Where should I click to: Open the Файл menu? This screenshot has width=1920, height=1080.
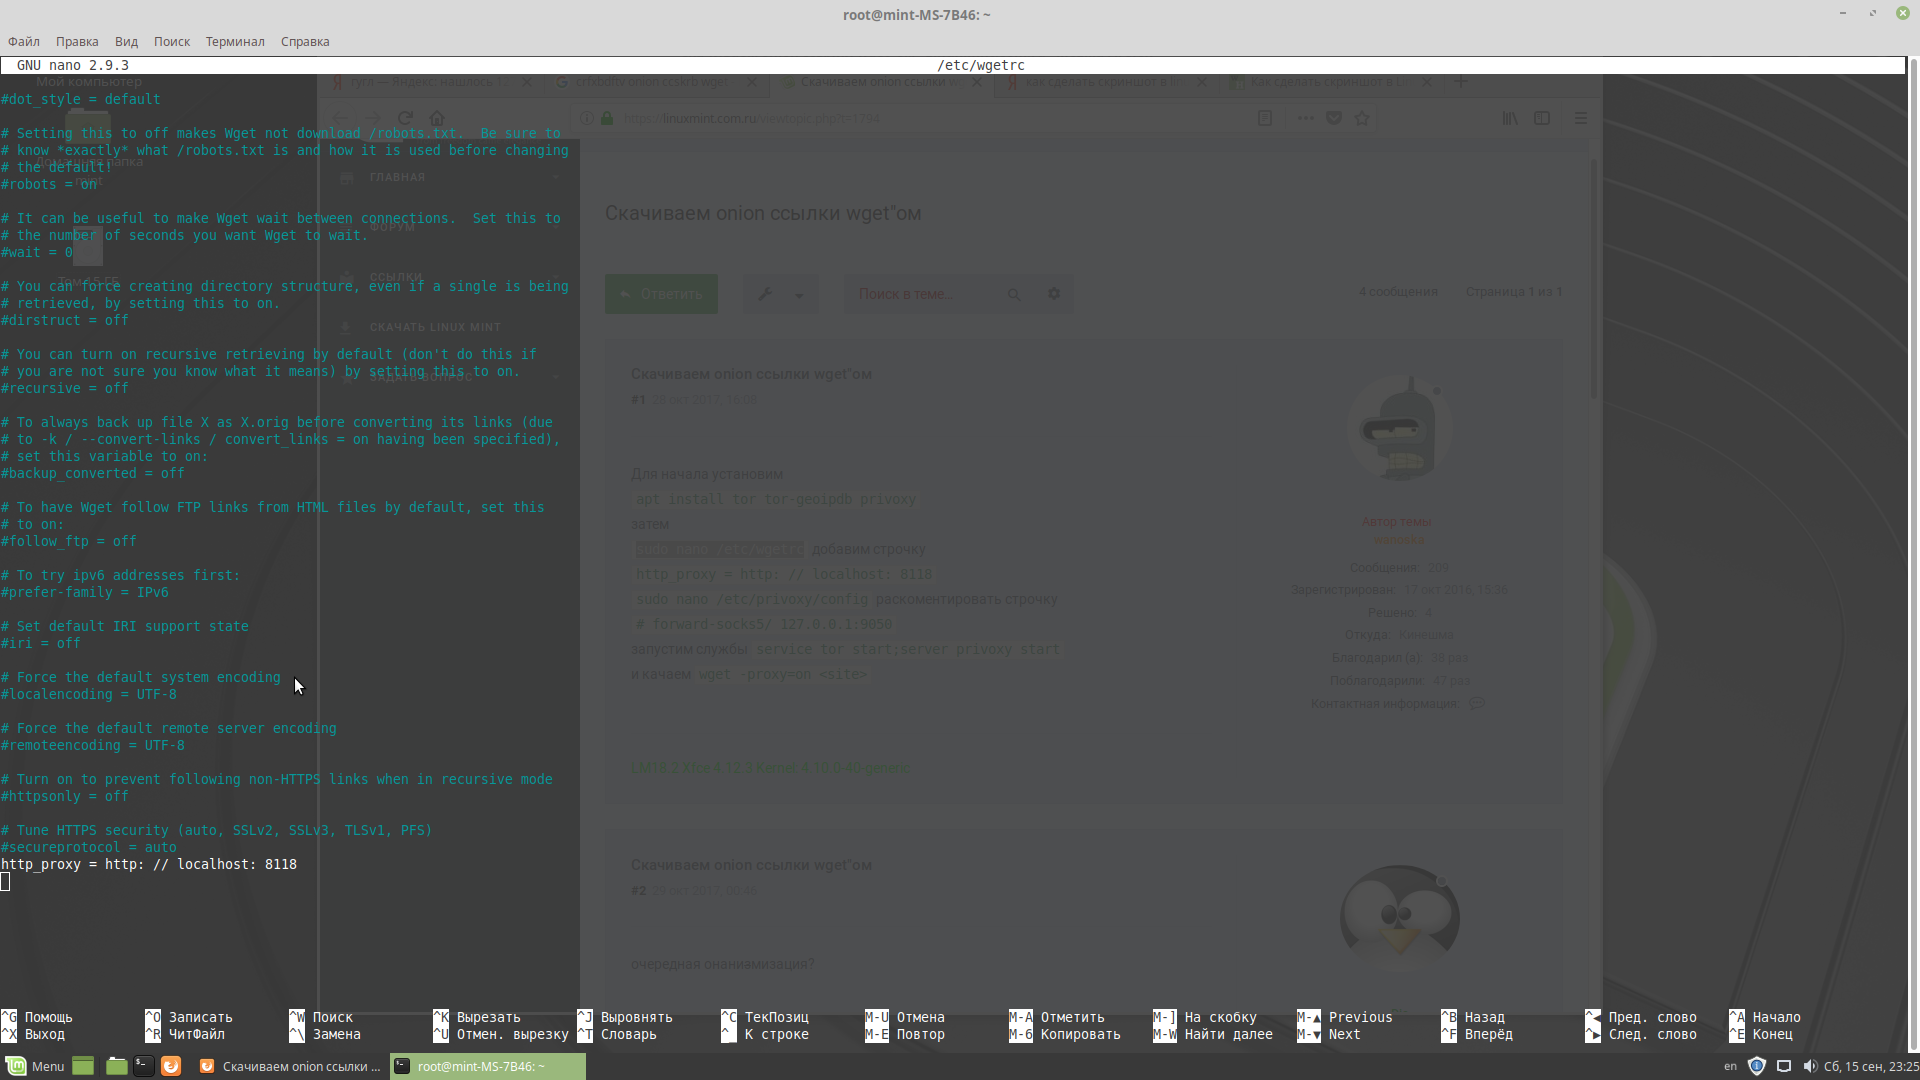[24, 42]
